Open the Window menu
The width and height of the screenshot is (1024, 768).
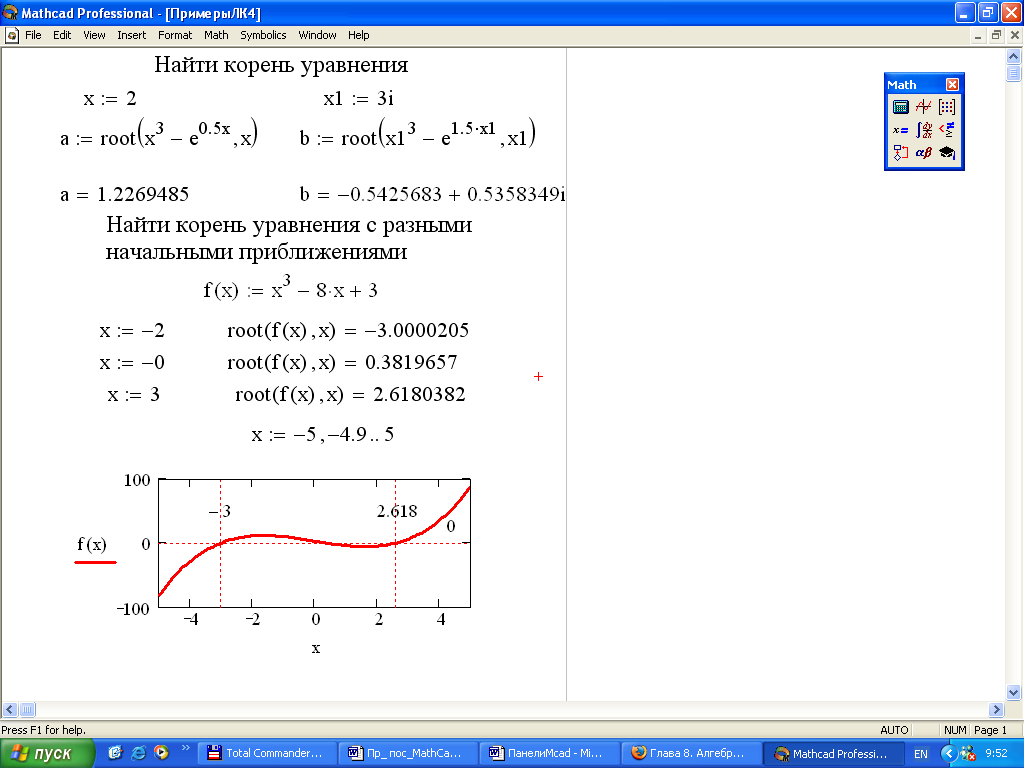pos(317,35)
